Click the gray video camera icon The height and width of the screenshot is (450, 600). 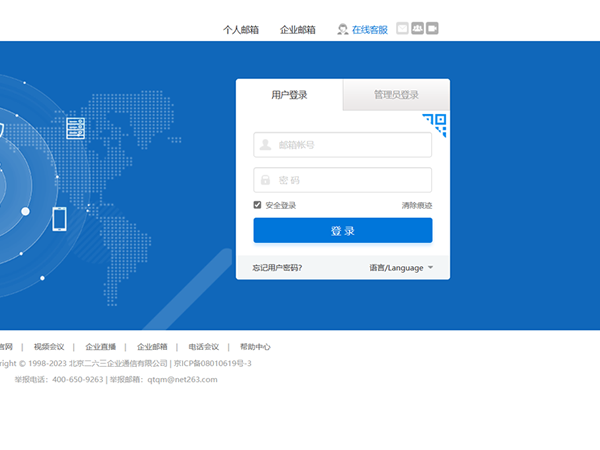point(433,29)
